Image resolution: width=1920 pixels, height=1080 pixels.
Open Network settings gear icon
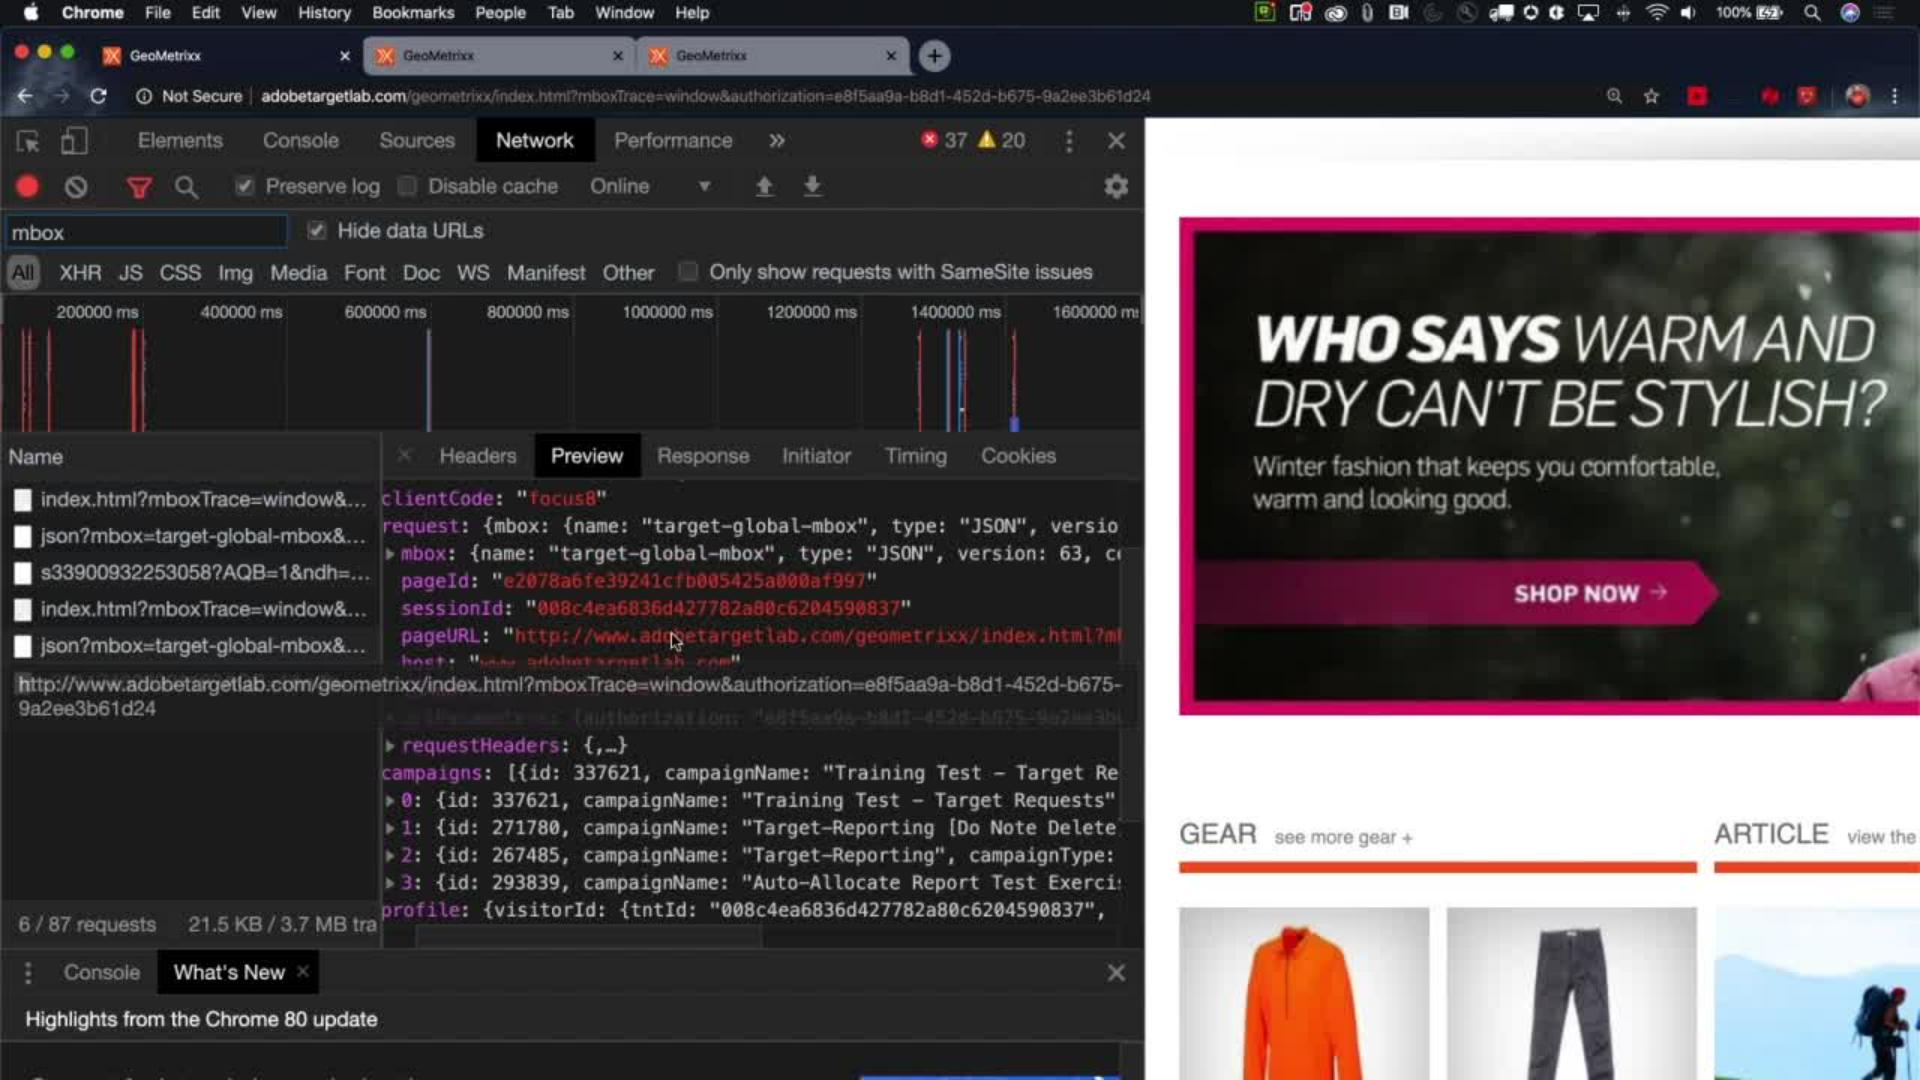point(1116,187)
